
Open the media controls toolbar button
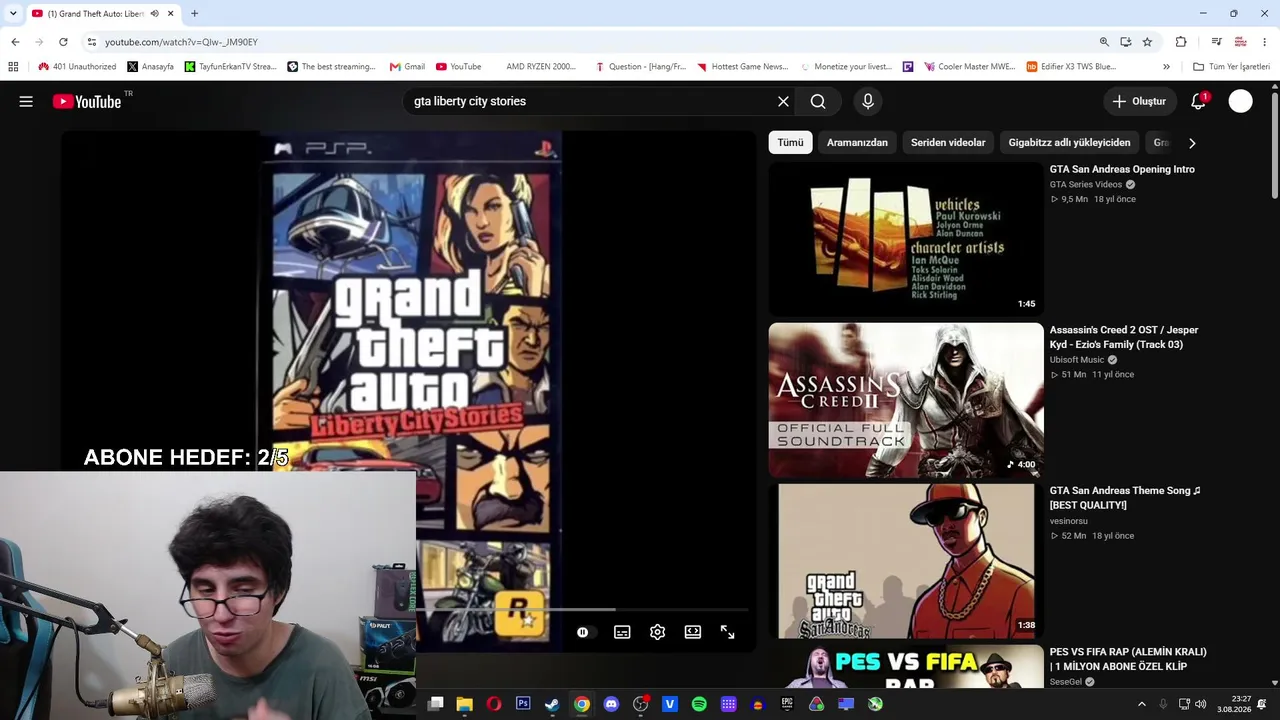click(x=1216, y=42)
